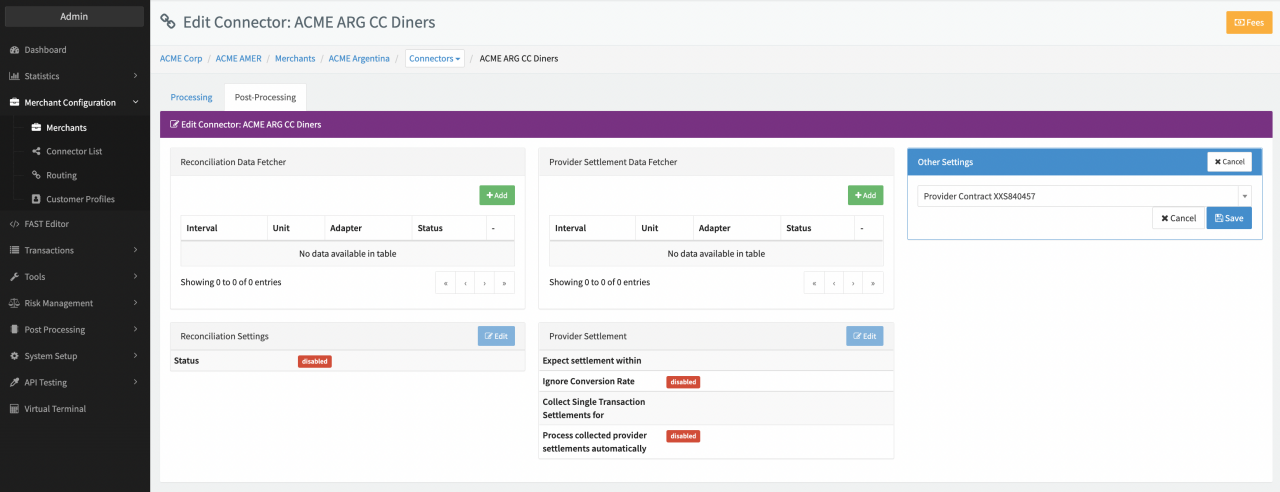
Task: Open the Connectors breadcrumb dropdown
Action: tap(435, 59)
